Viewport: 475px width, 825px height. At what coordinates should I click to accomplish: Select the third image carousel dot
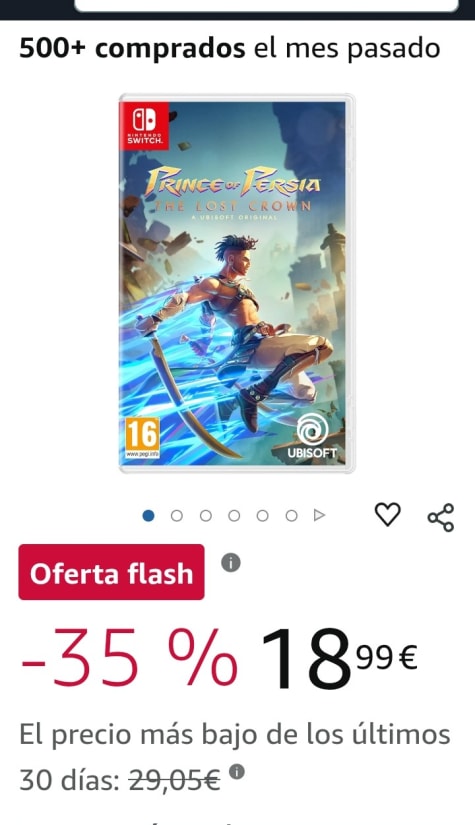[x=206, y=516]
